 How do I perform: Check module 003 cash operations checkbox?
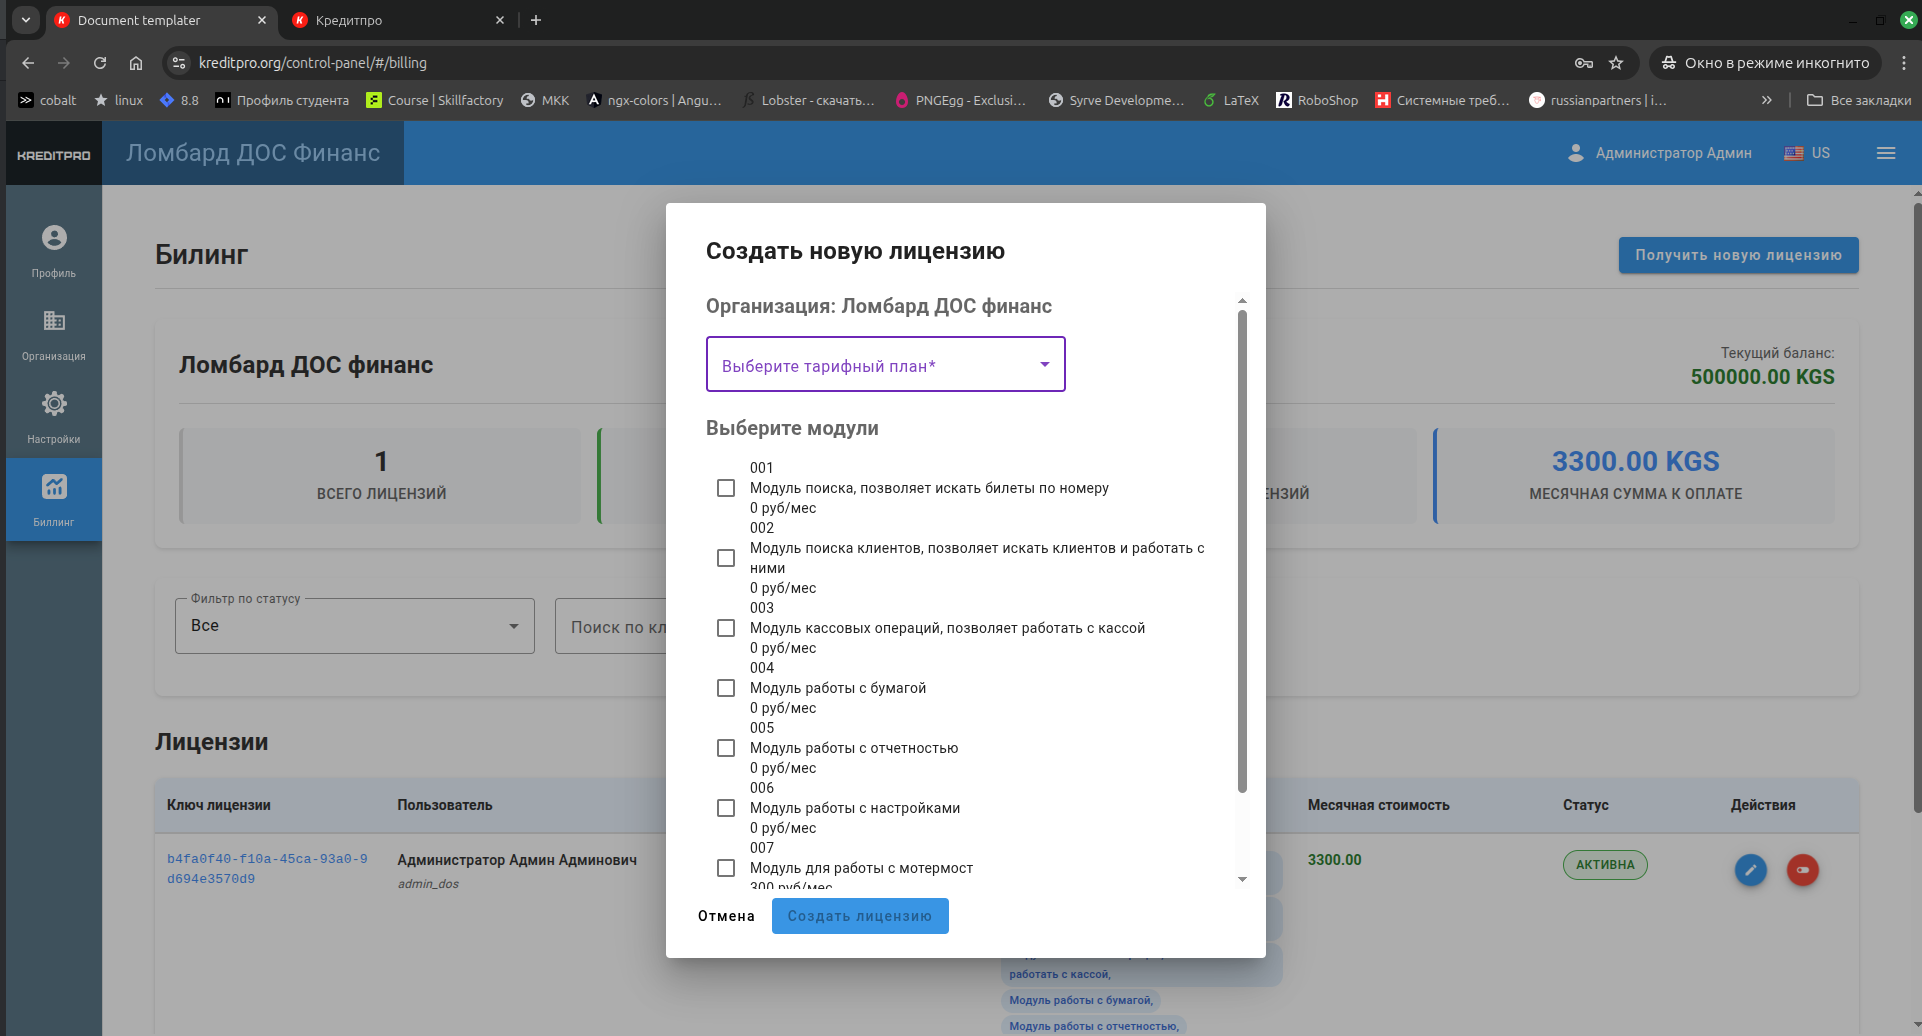point(726,628)
